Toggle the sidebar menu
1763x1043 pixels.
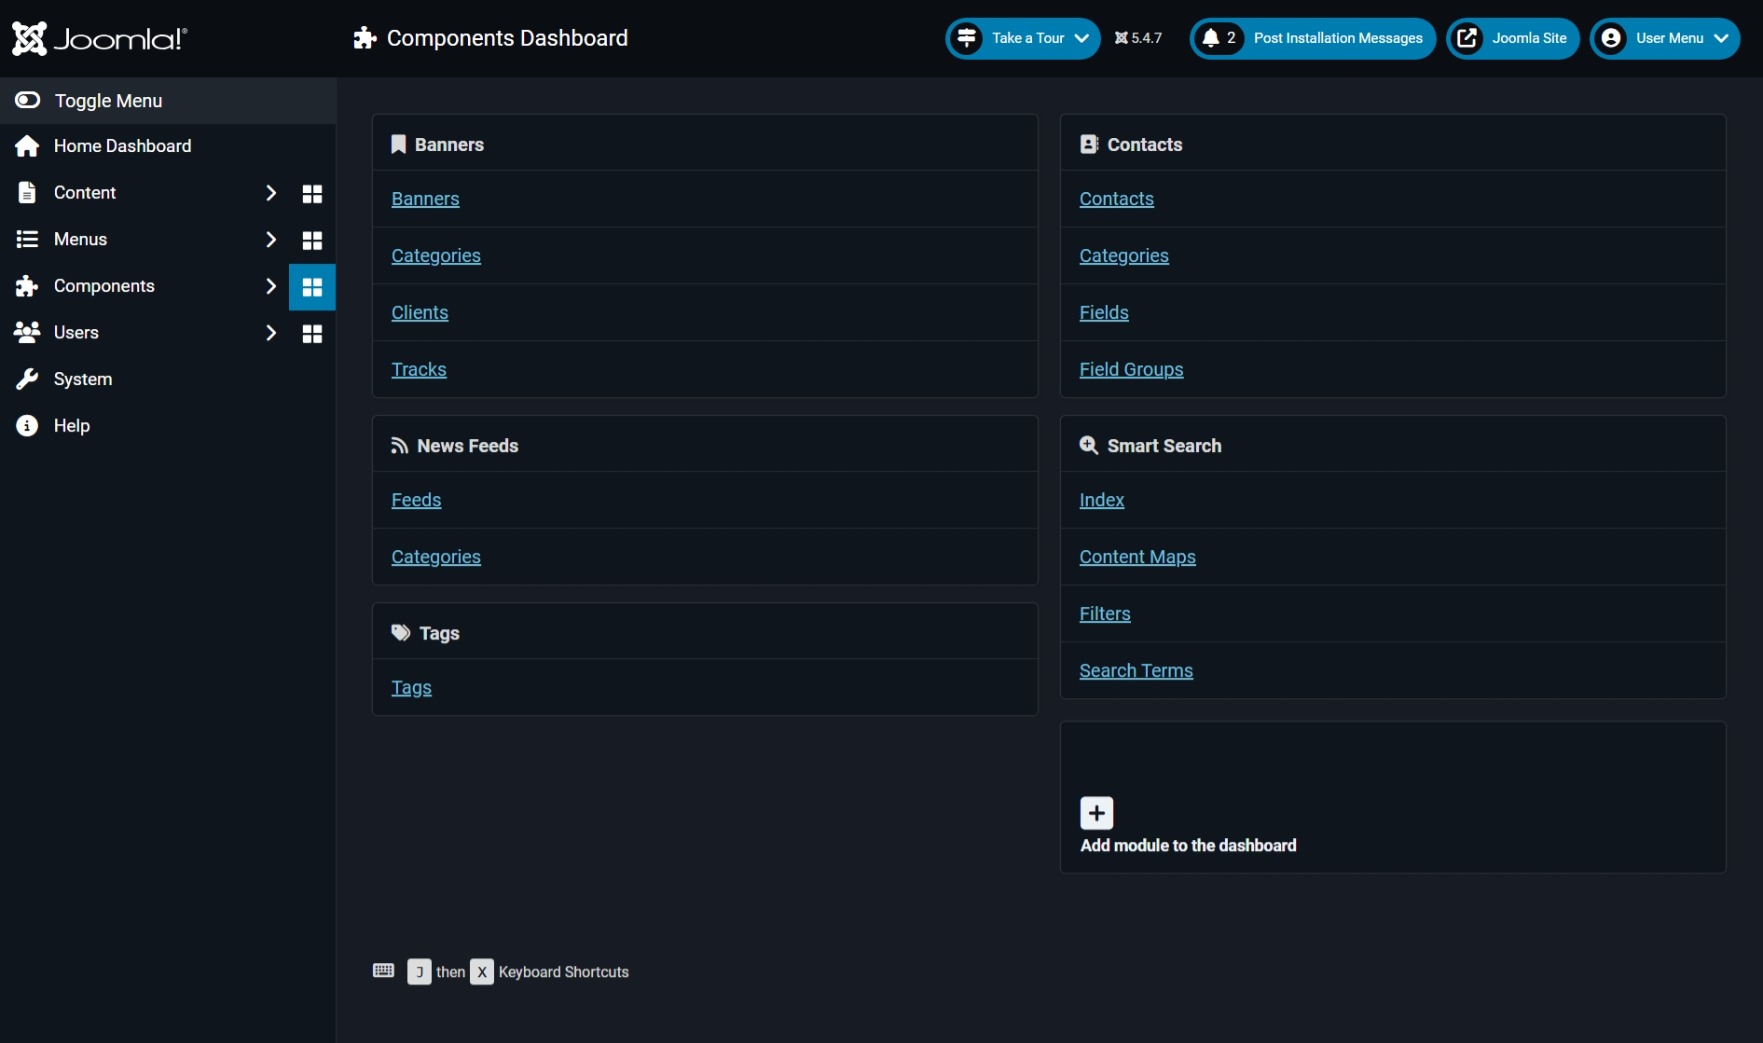[x=168, y=101]
